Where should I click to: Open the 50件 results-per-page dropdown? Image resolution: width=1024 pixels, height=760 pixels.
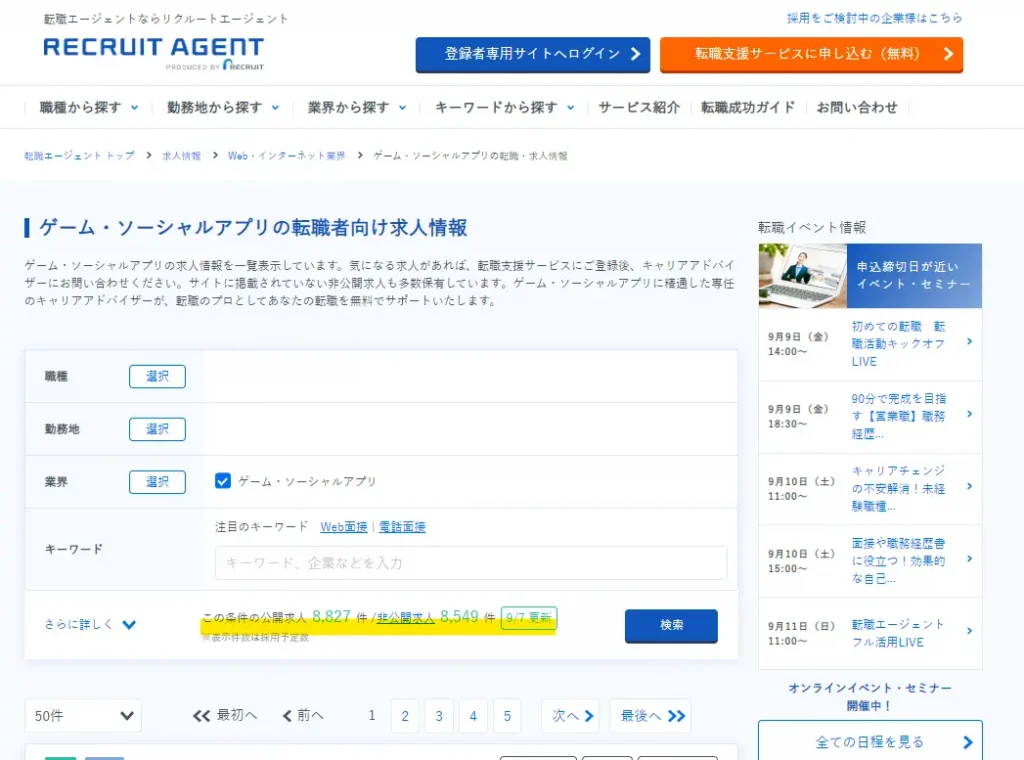tap(83, 716)
